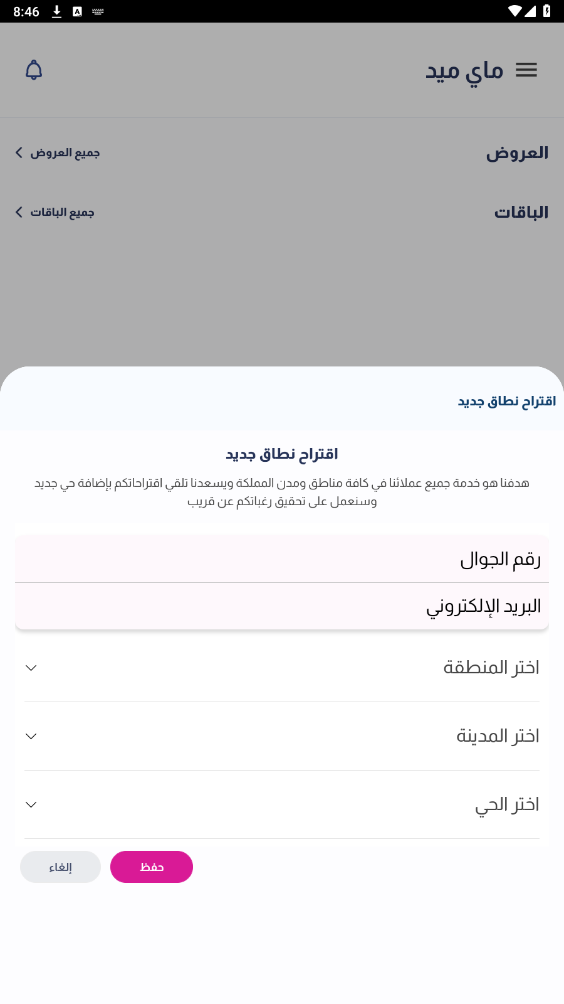
Task: Click the إلغاء cancel button
Action: tap(60, 867)
